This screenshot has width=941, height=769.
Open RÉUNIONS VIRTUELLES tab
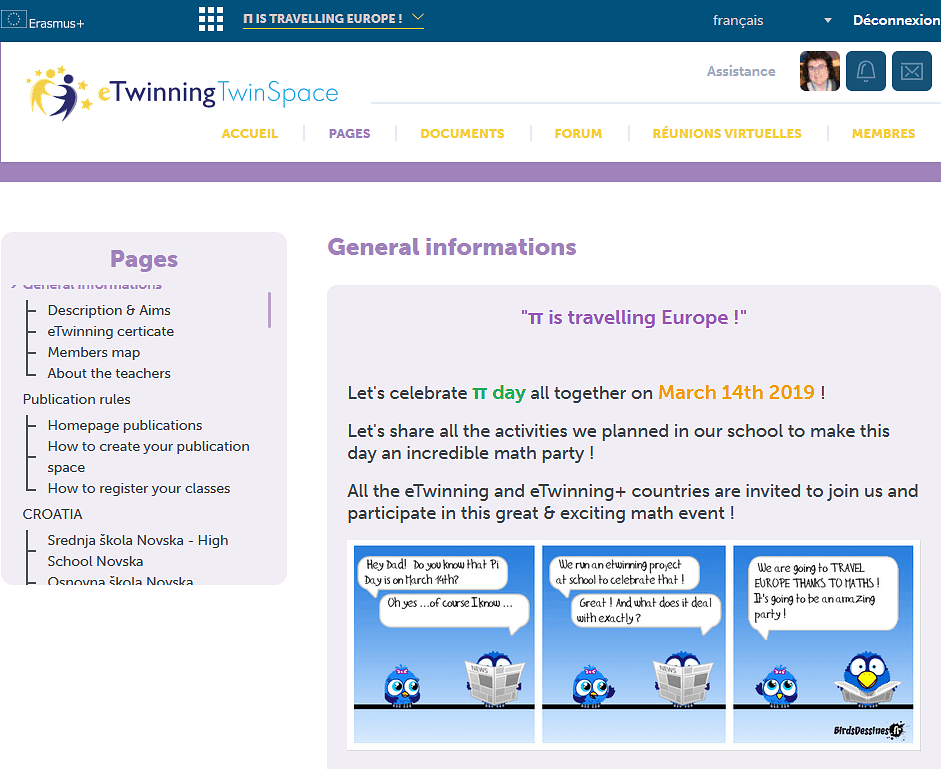(x=727, y=133)
